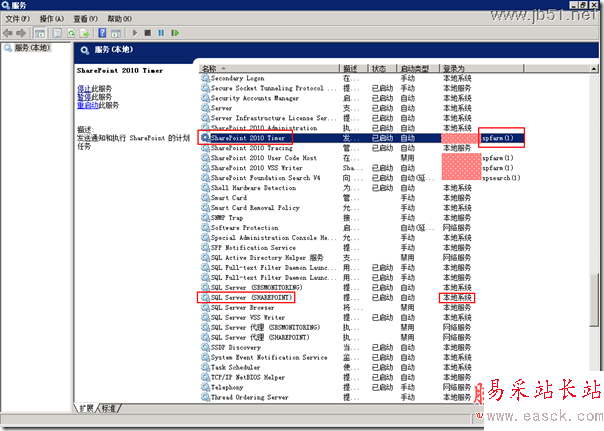
Task: Sort by the 名称 column header
Action: click(x=269, y=69)
